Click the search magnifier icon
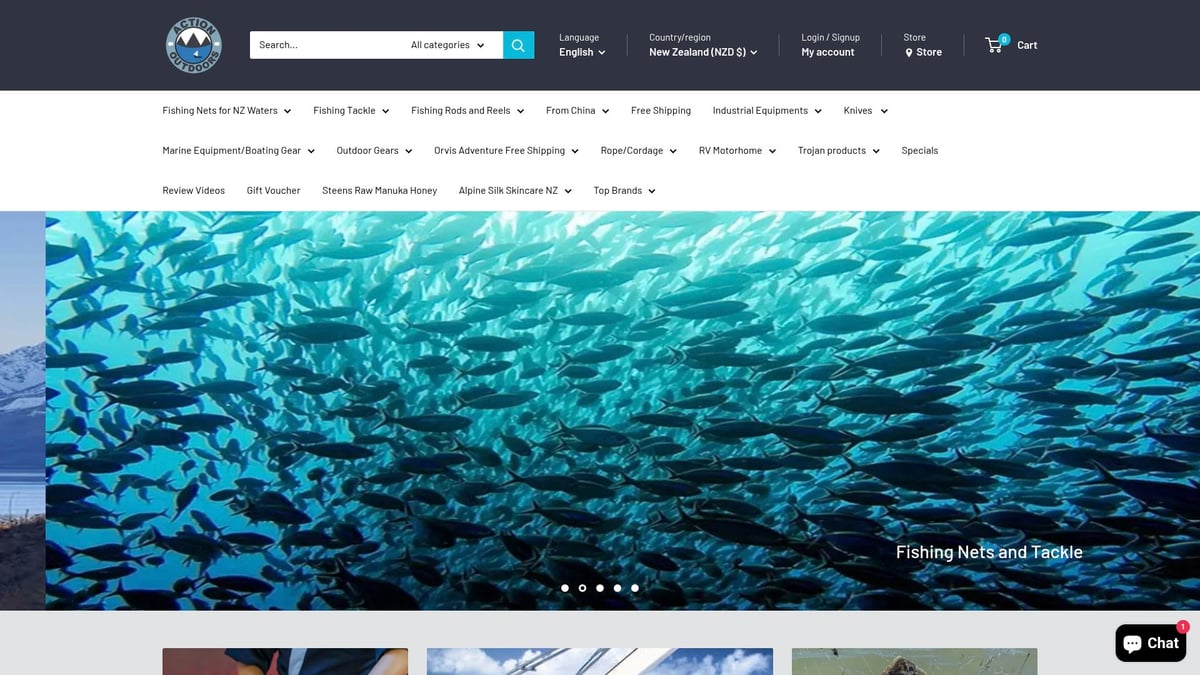The height and width of the screenshot is (675, 1200). tap(518, 44)
